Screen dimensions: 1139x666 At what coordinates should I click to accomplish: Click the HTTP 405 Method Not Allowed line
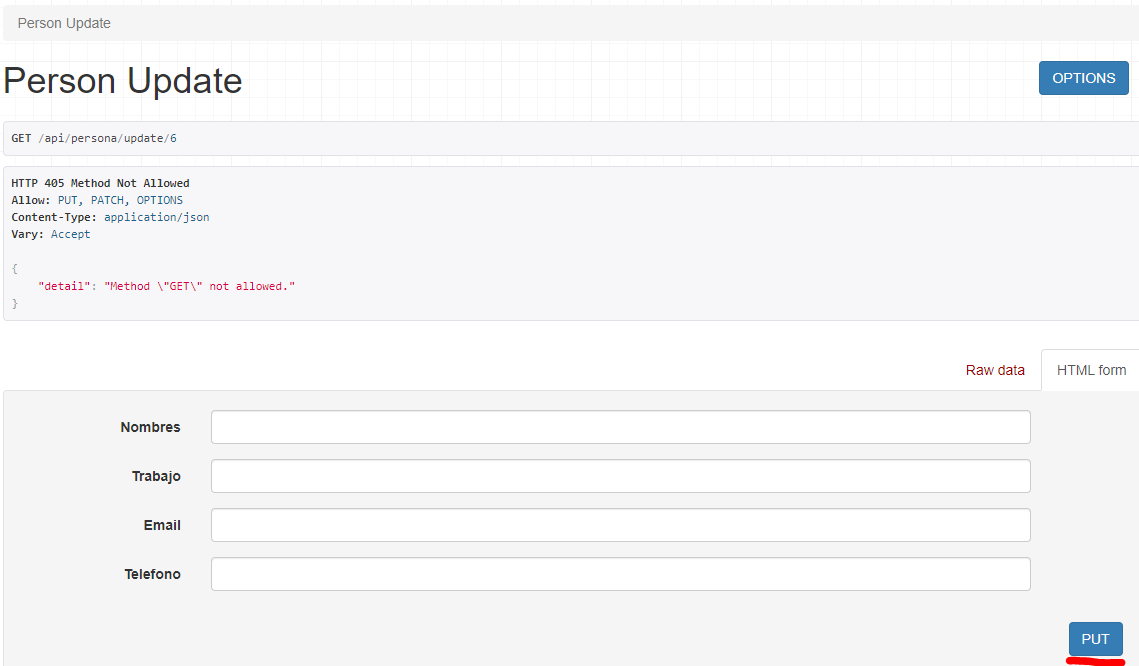100,183
